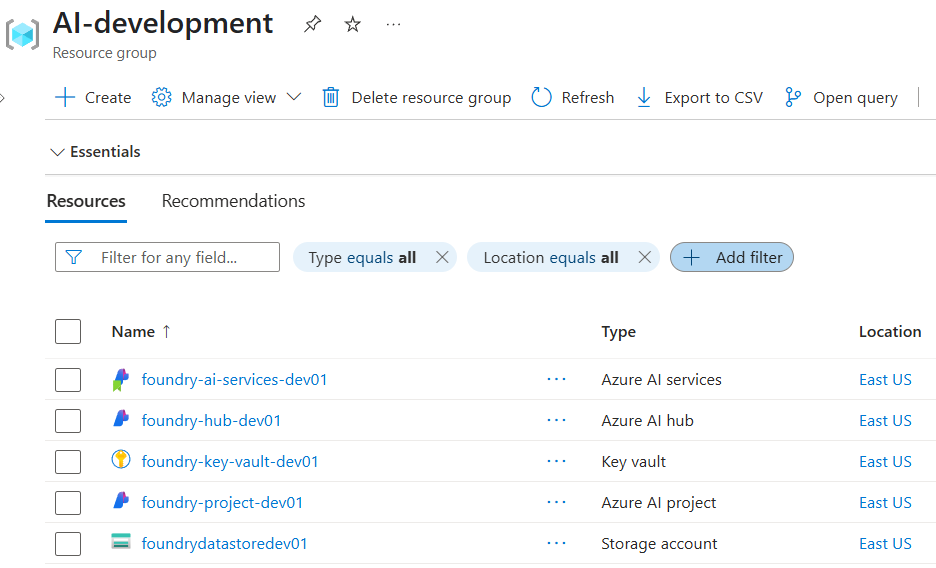Image resolution: width=936 pixels, height=568 pixels.
Task: Sort by the Name column header
Action: pos(141,332)
